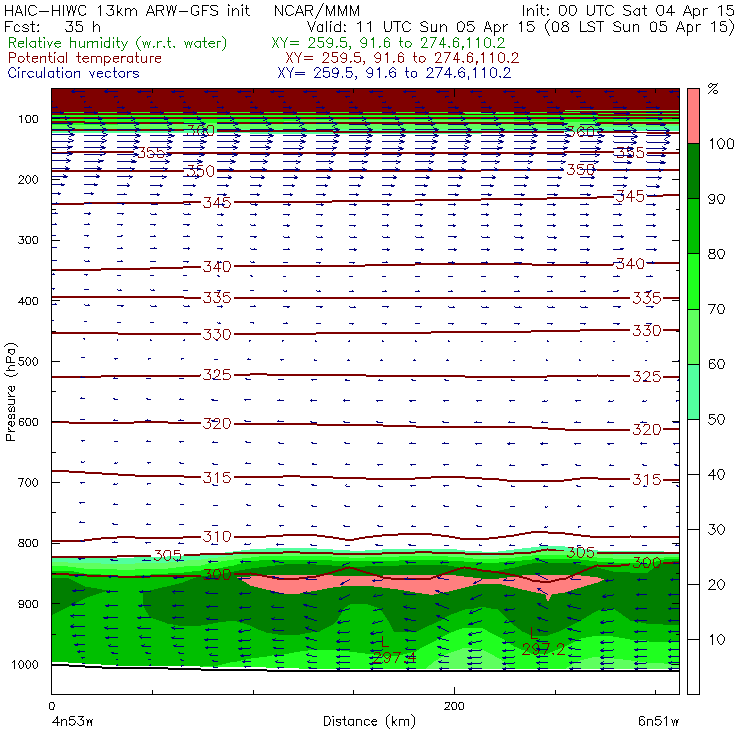Choose the 60-70% light green colorbar segment
This screenshot has height=740, width=740.
pyautogui.click(x=693, y=336)
